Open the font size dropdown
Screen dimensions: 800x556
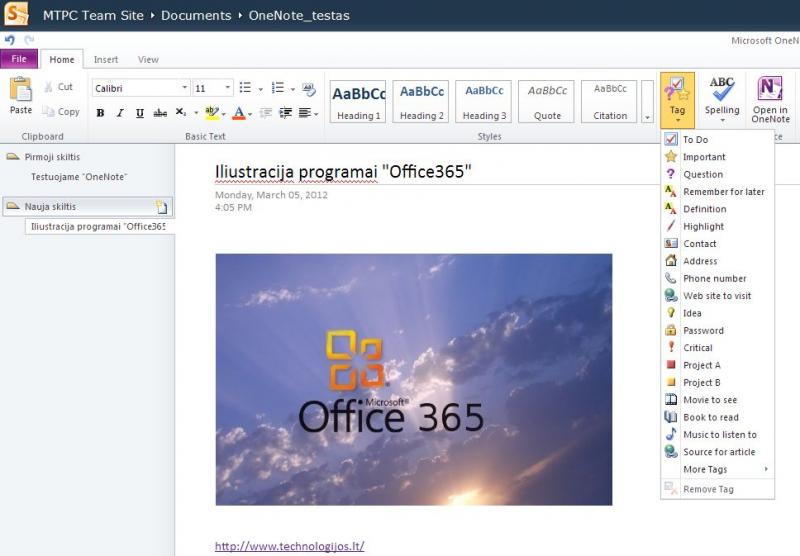pos(228,88)
